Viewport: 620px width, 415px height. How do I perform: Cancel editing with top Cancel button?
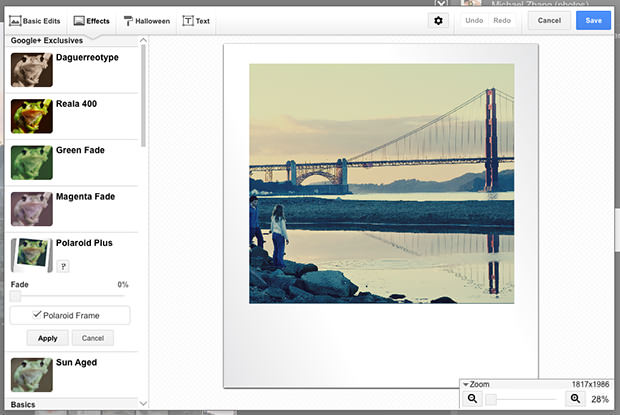click(549, 21)
